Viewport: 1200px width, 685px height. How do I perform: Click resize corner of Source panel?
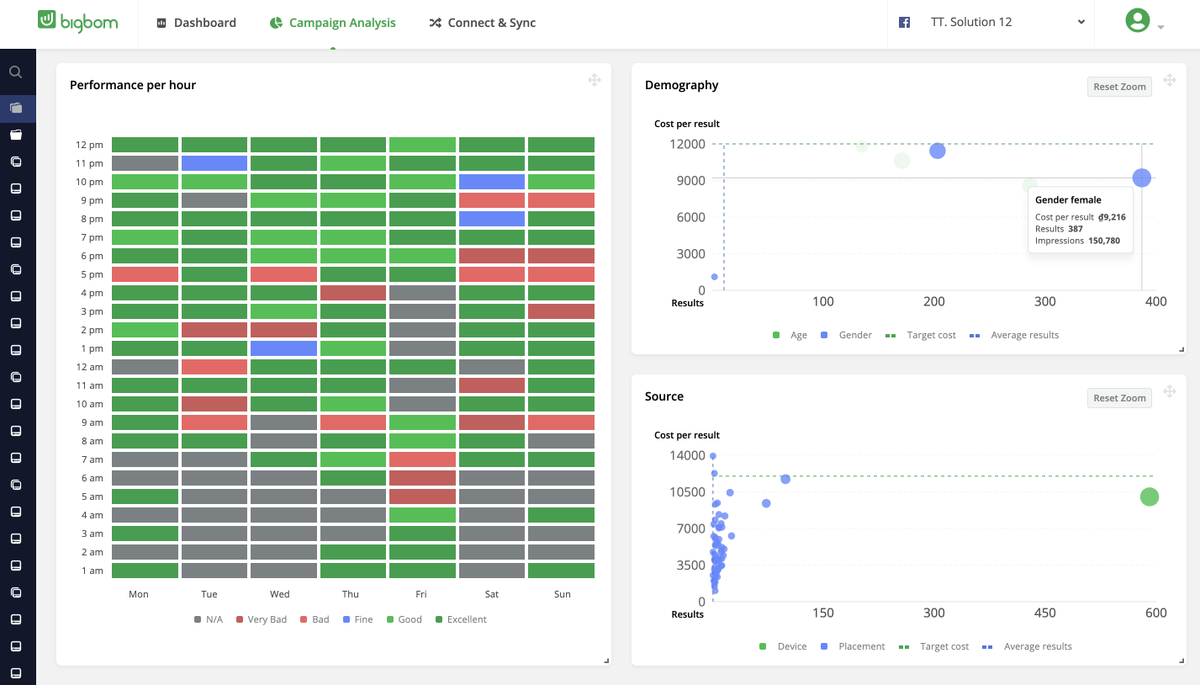click(x=1181, y=660)
